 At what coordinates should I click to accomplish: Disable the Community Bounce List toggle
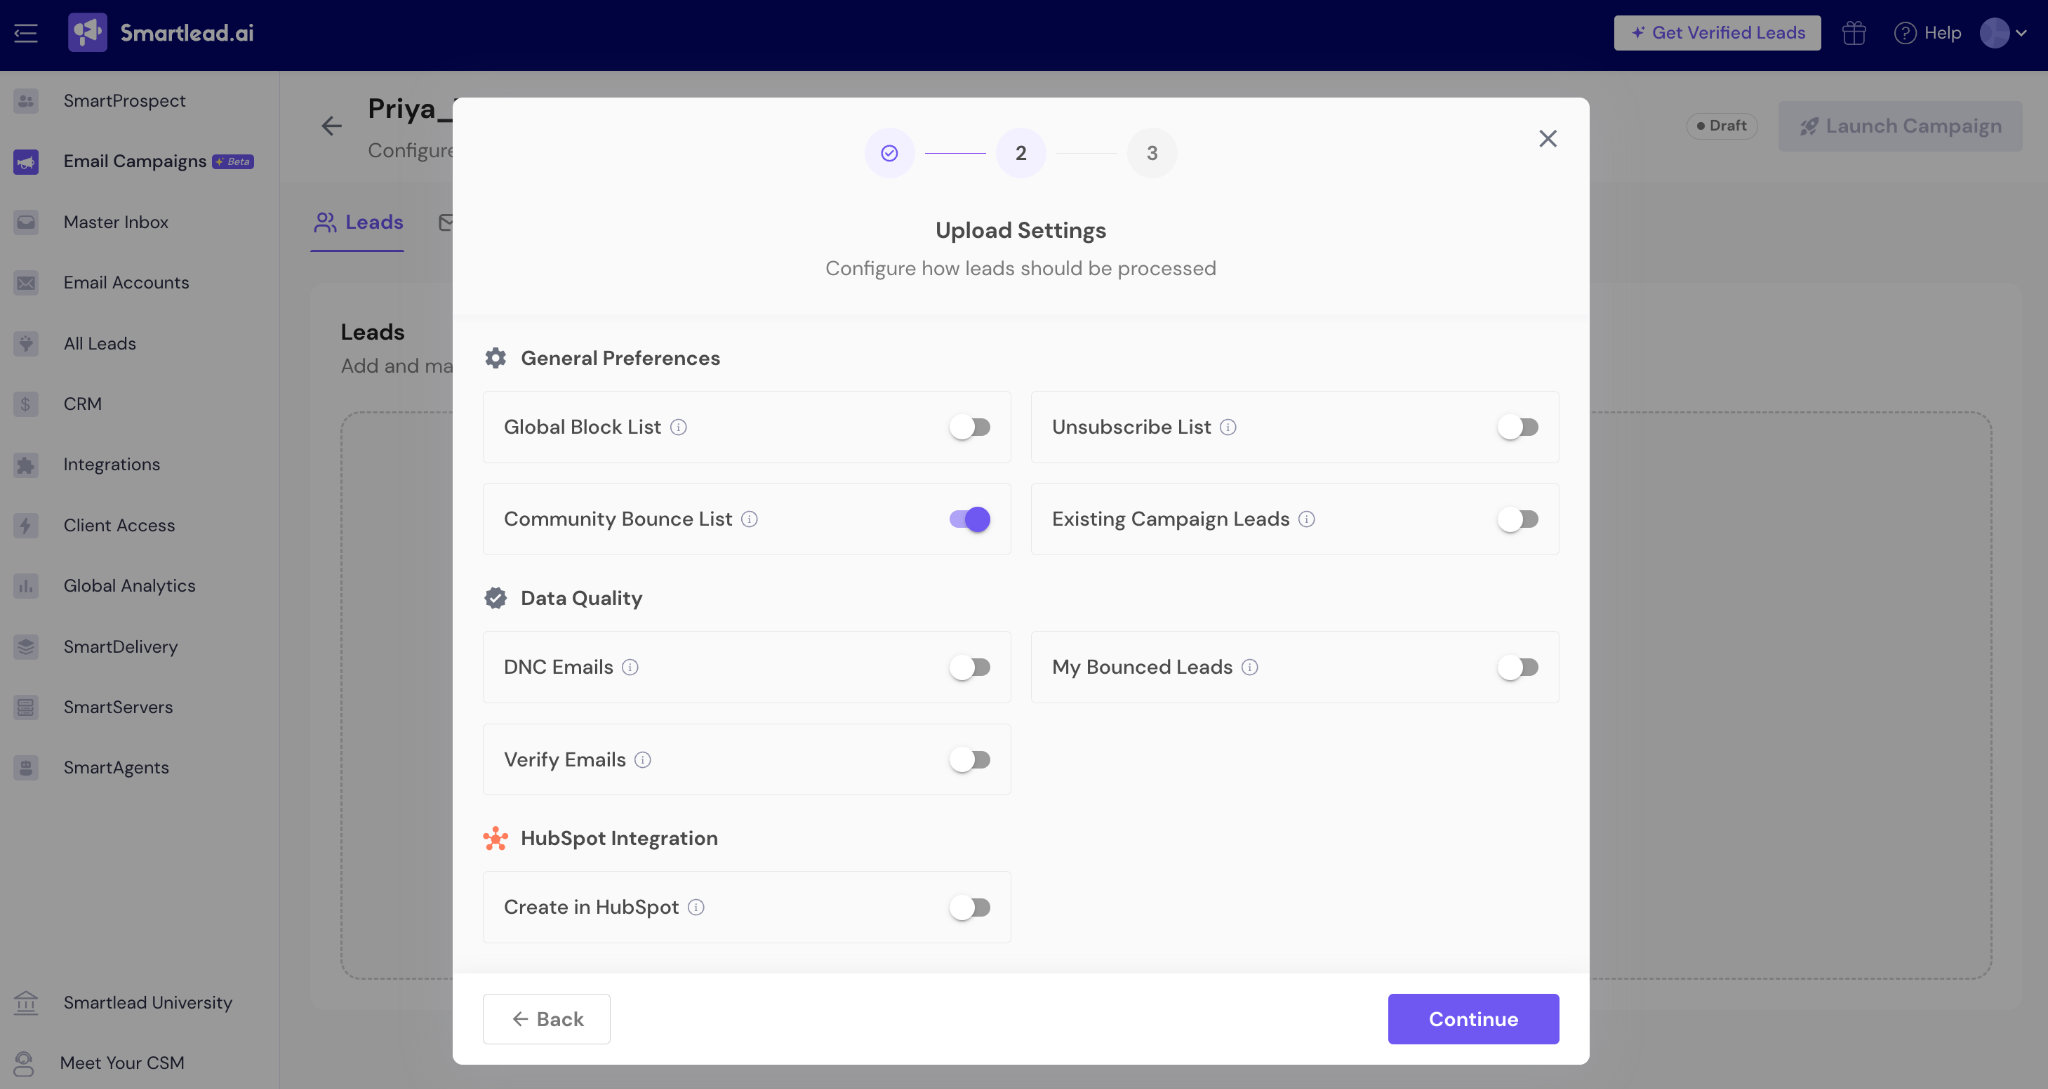click(969, 519)
